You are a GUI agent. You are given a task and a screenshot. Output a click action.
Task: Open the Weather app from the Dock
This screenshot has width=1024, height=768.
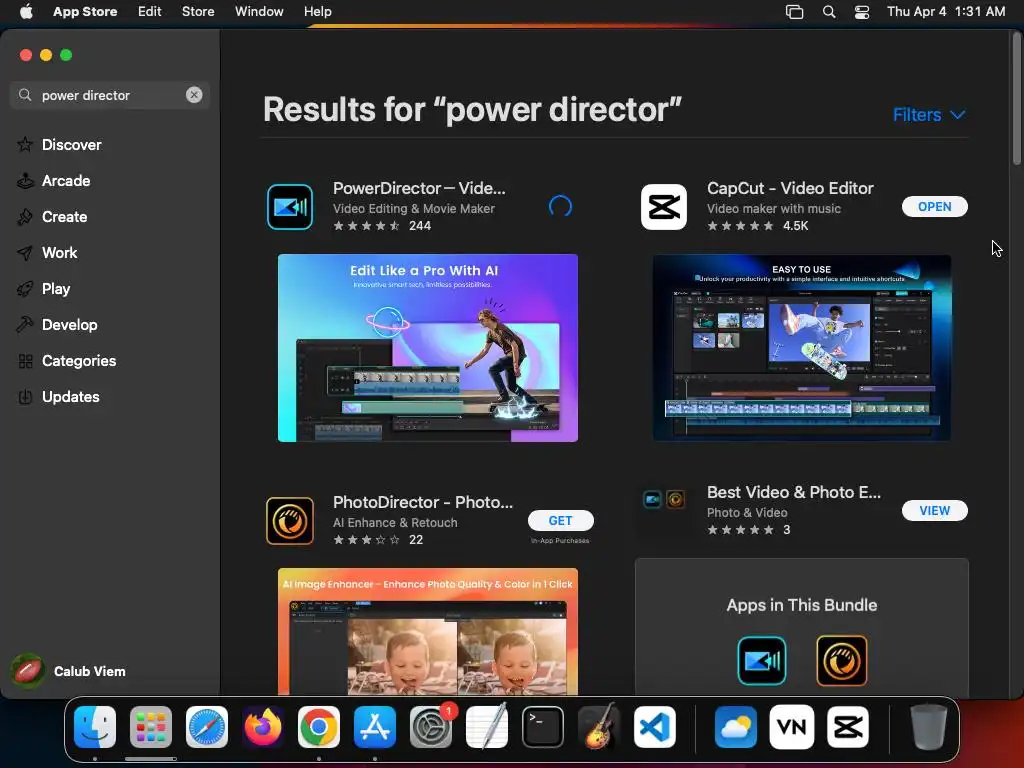click(735, 727)
